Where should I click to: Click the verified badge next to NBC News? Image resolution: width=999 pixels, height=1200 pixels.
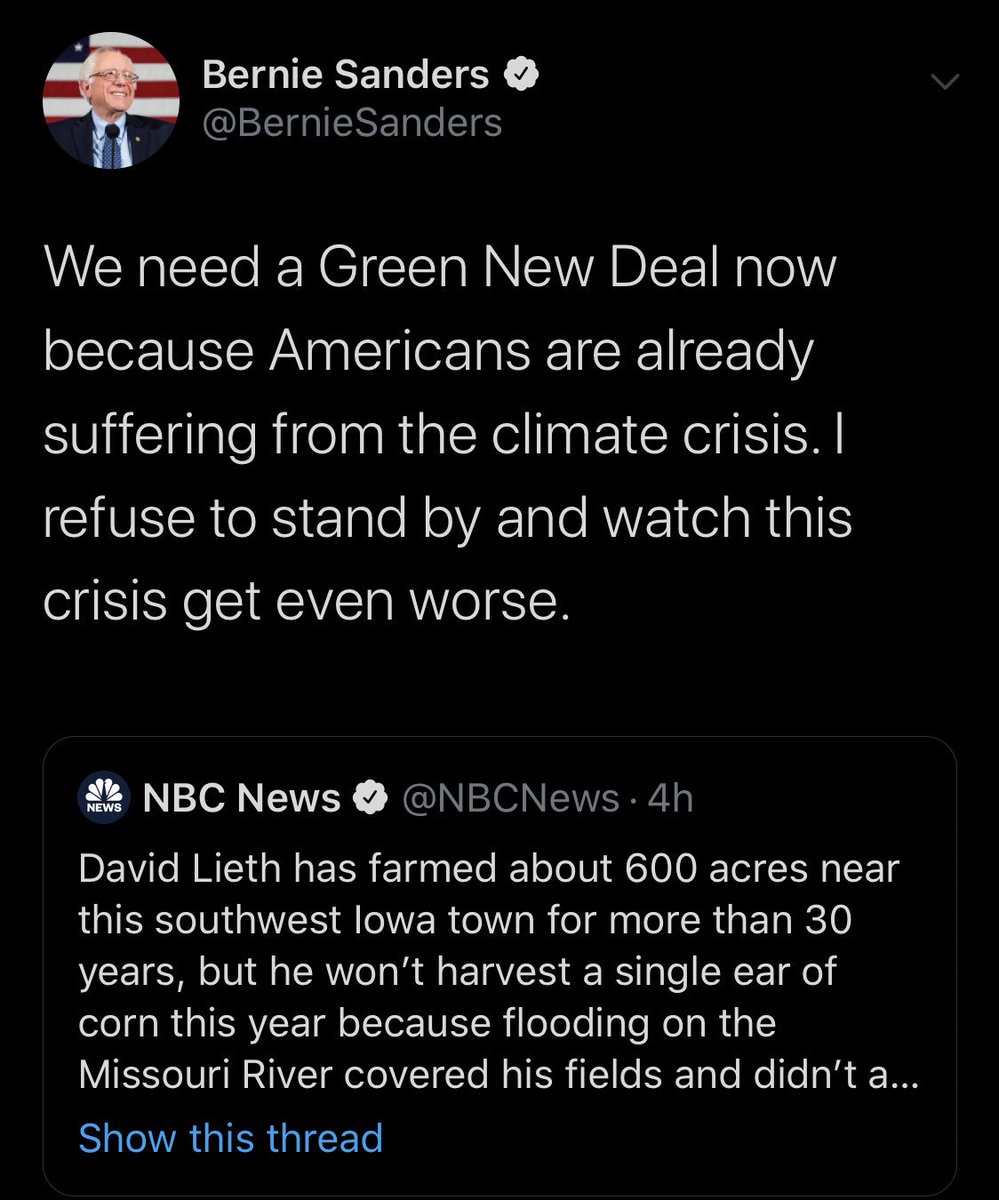point(371,798)
